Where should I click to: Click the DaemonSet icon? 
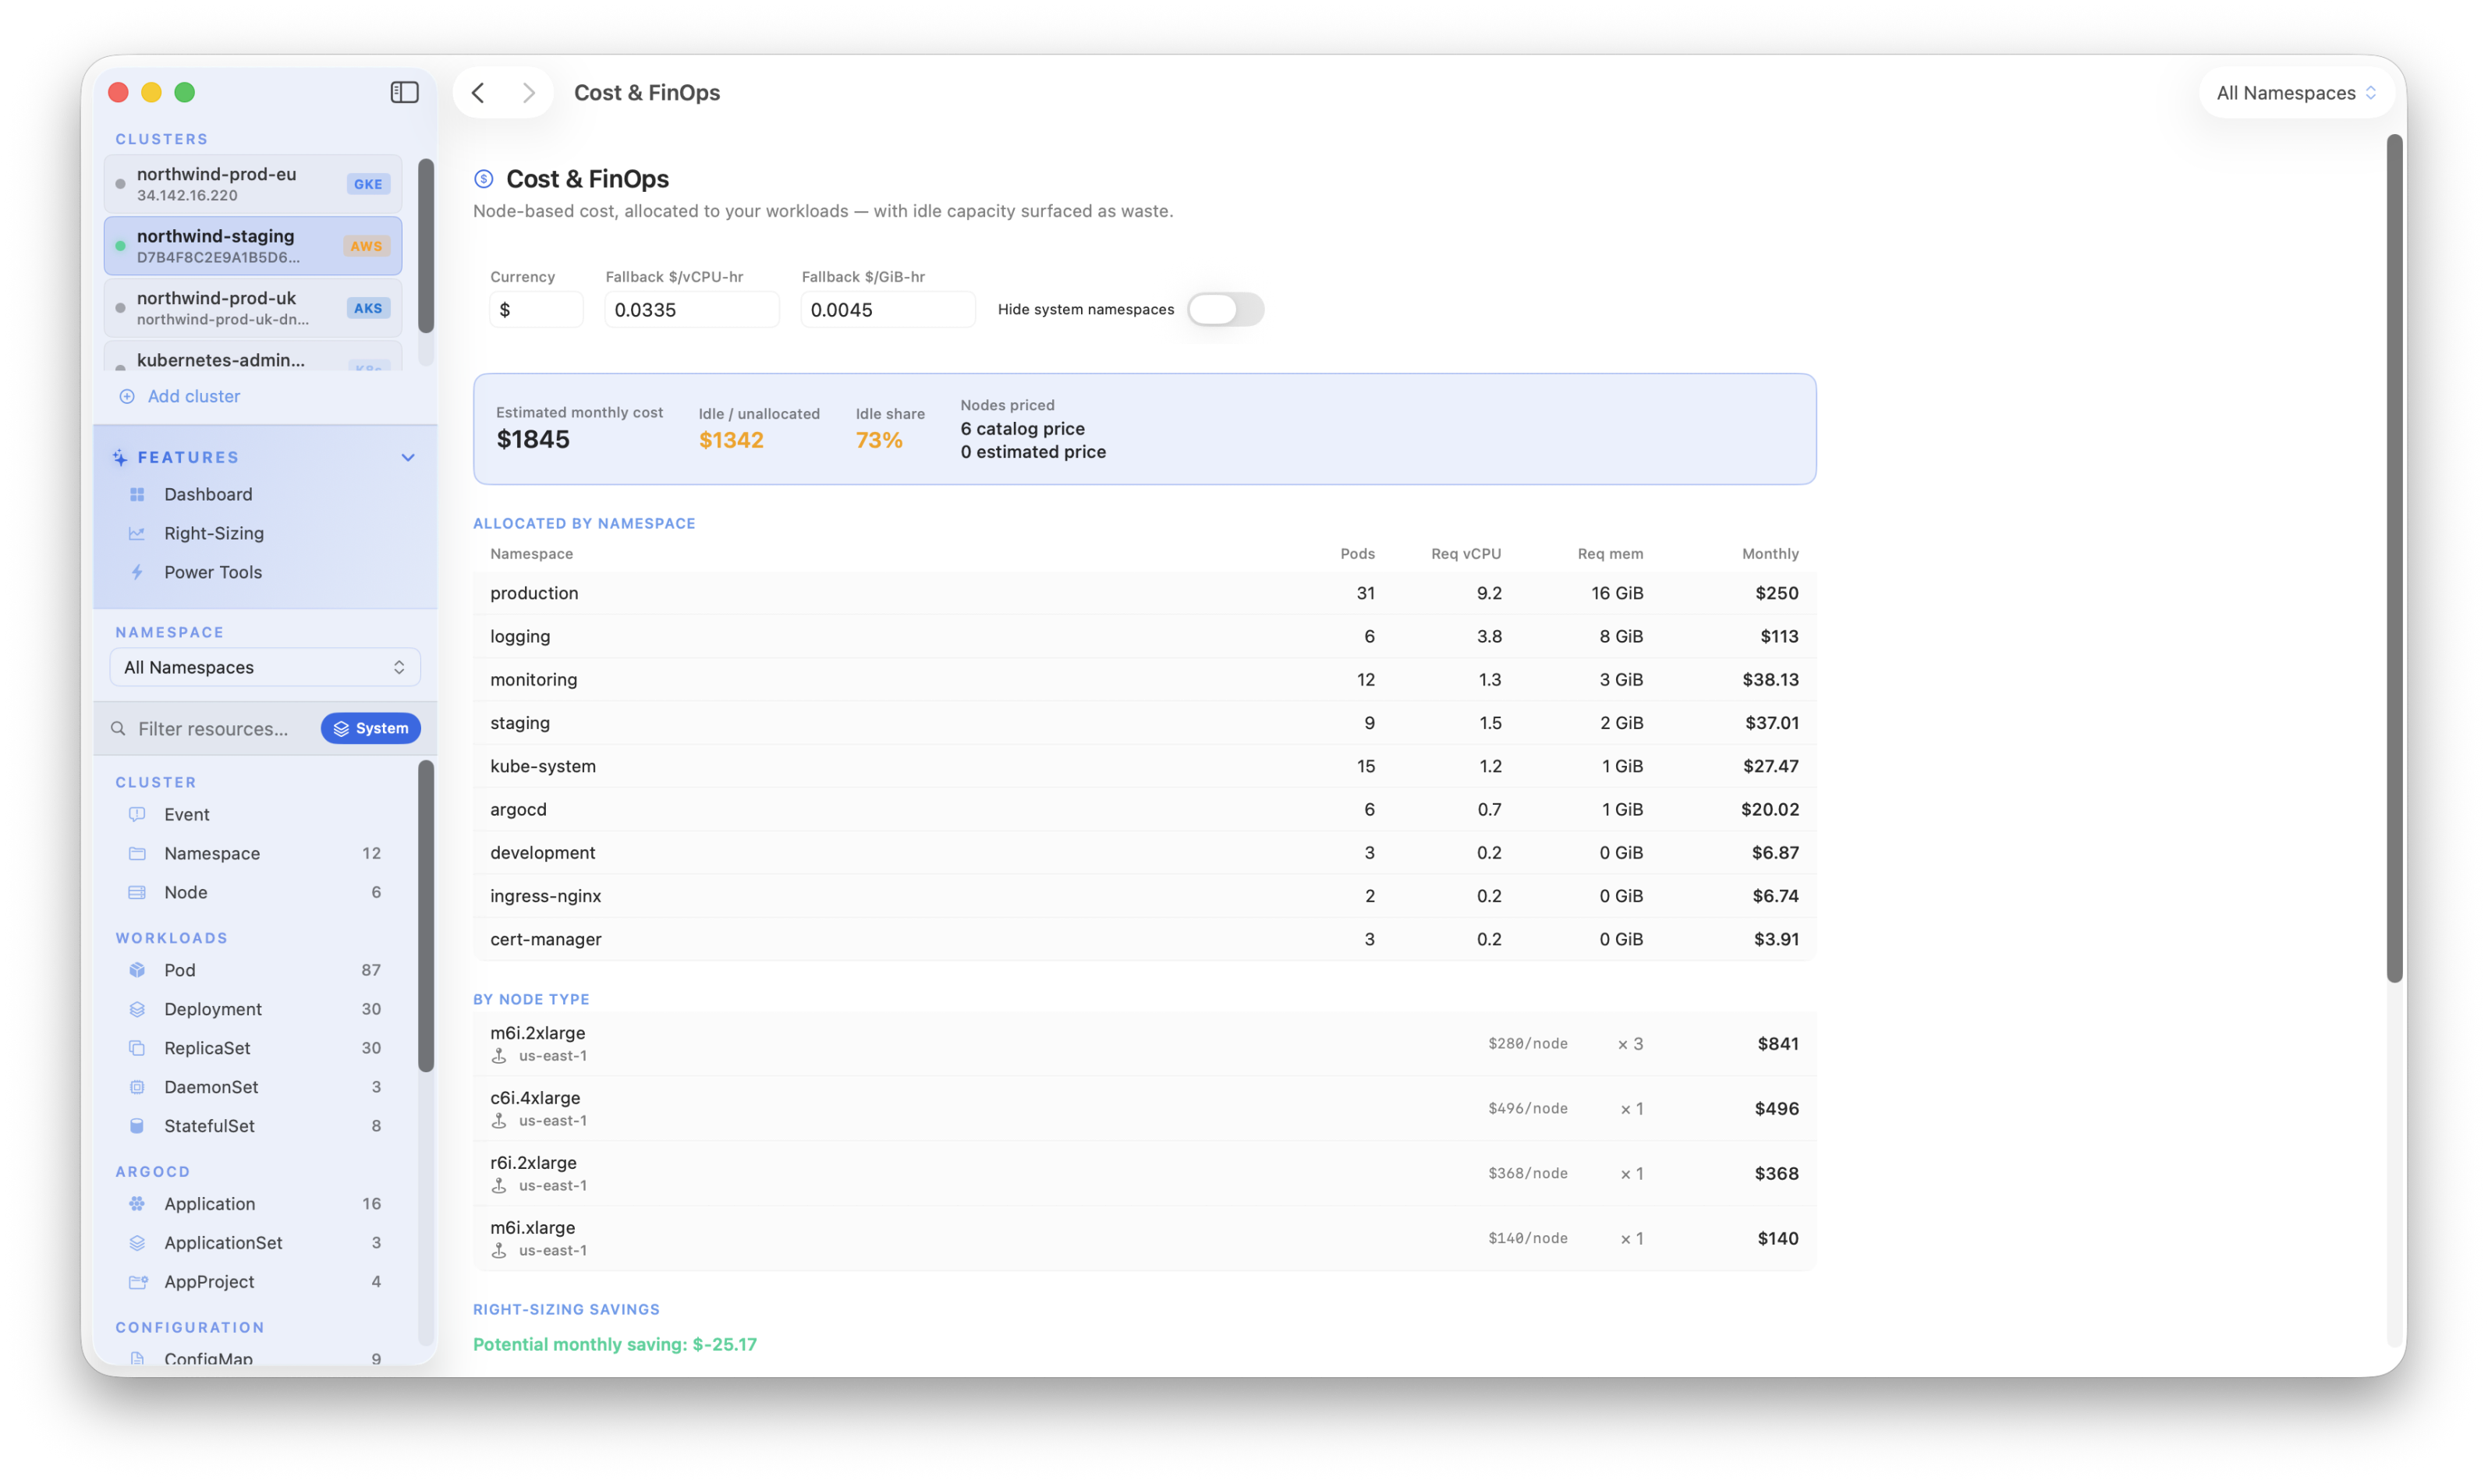point(137,1087)
